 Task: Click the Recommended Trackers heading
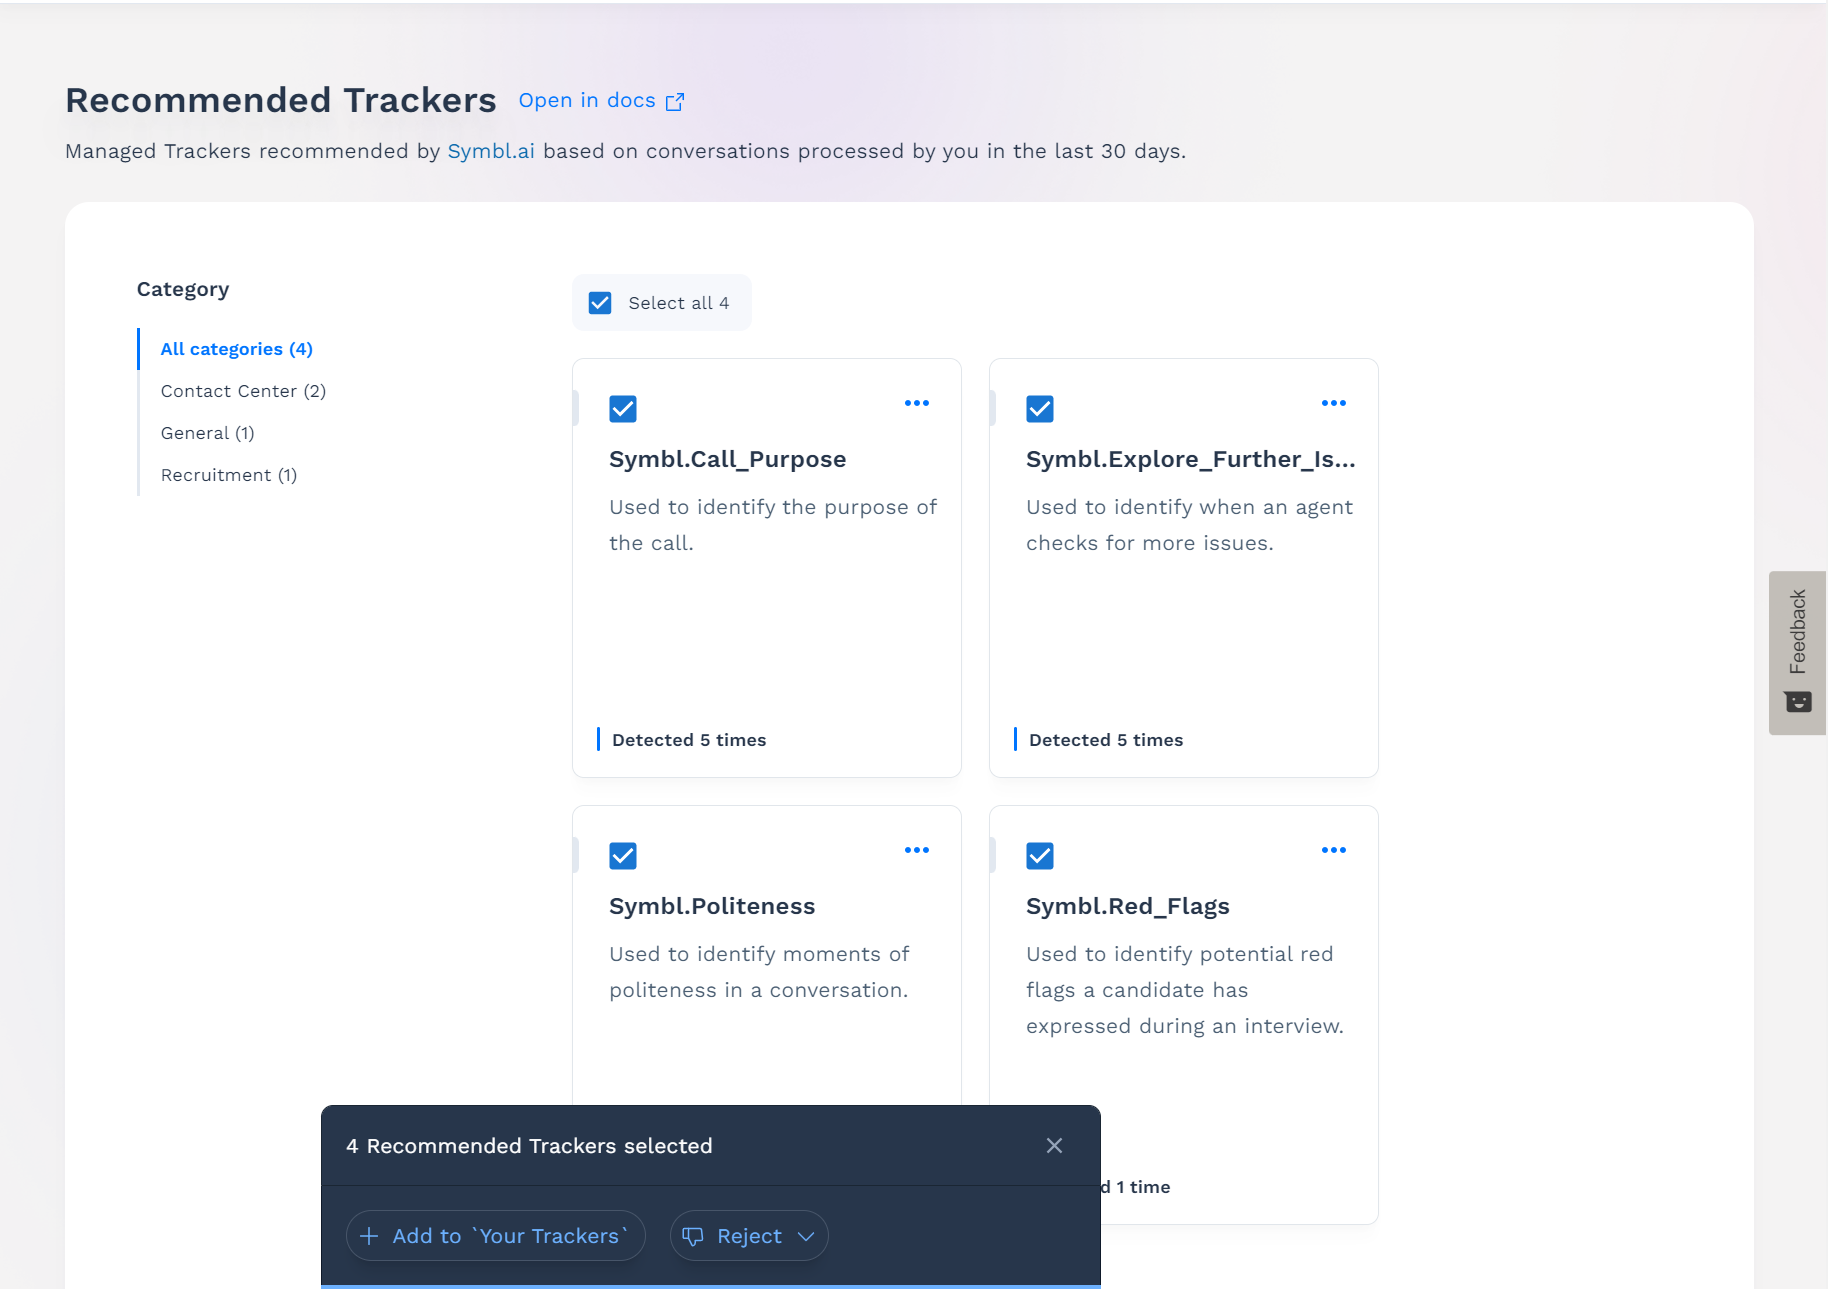pos(281,100)
